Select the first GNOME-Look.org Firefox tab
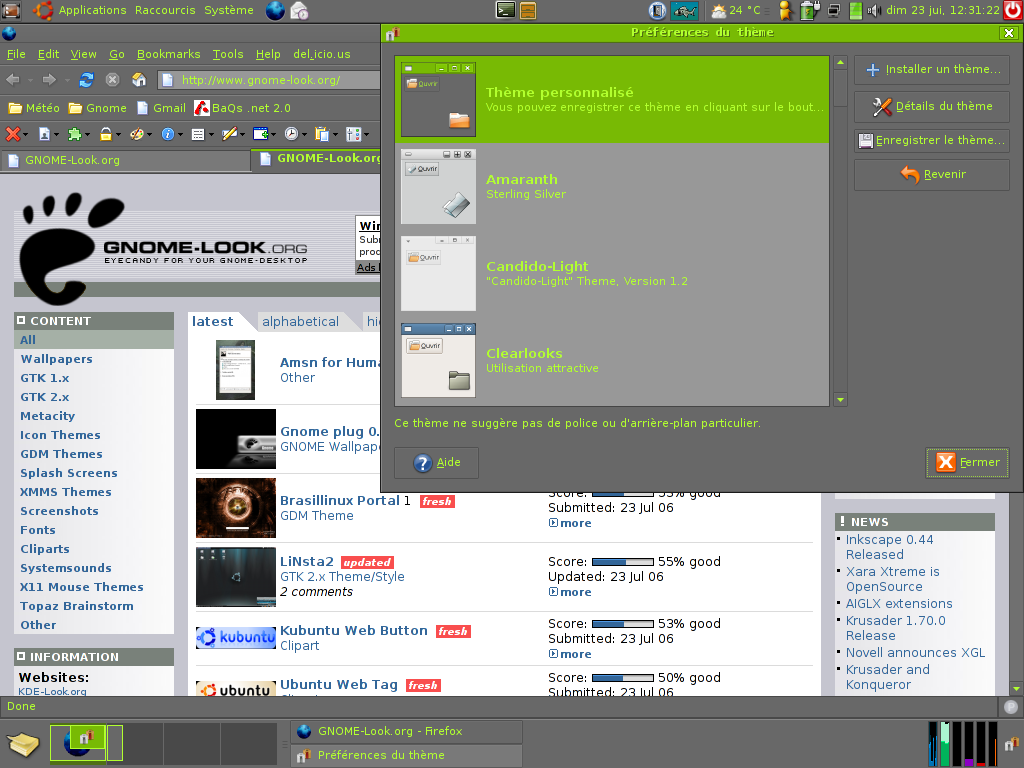Viewport: 1024px width, 768px height. point(125,160)
